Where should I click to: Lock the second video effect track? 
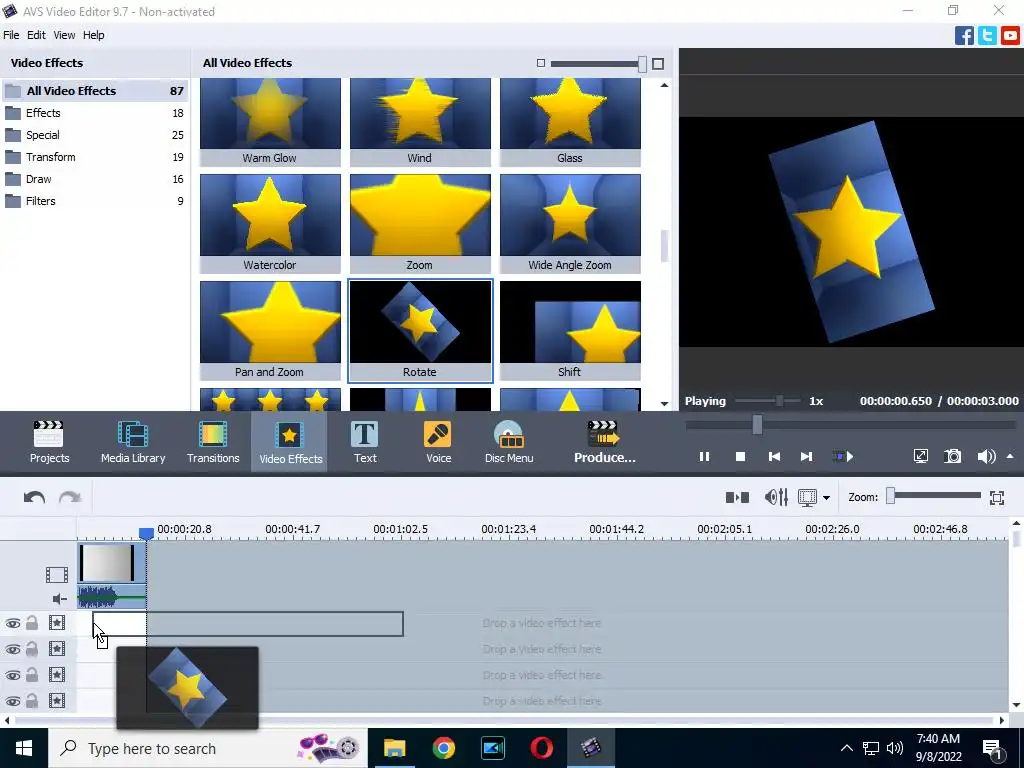click(31, 648)
